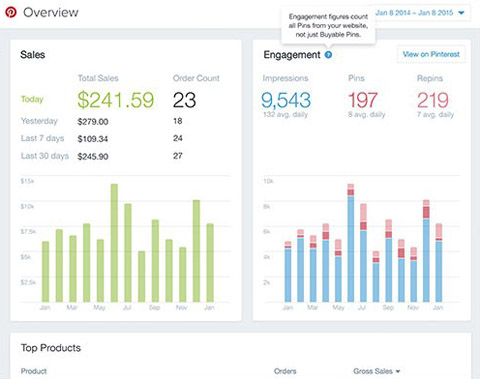The height and width of the screenshot is (379, 480).
Task: Click the Orders column header
Action: coord(285,371)
